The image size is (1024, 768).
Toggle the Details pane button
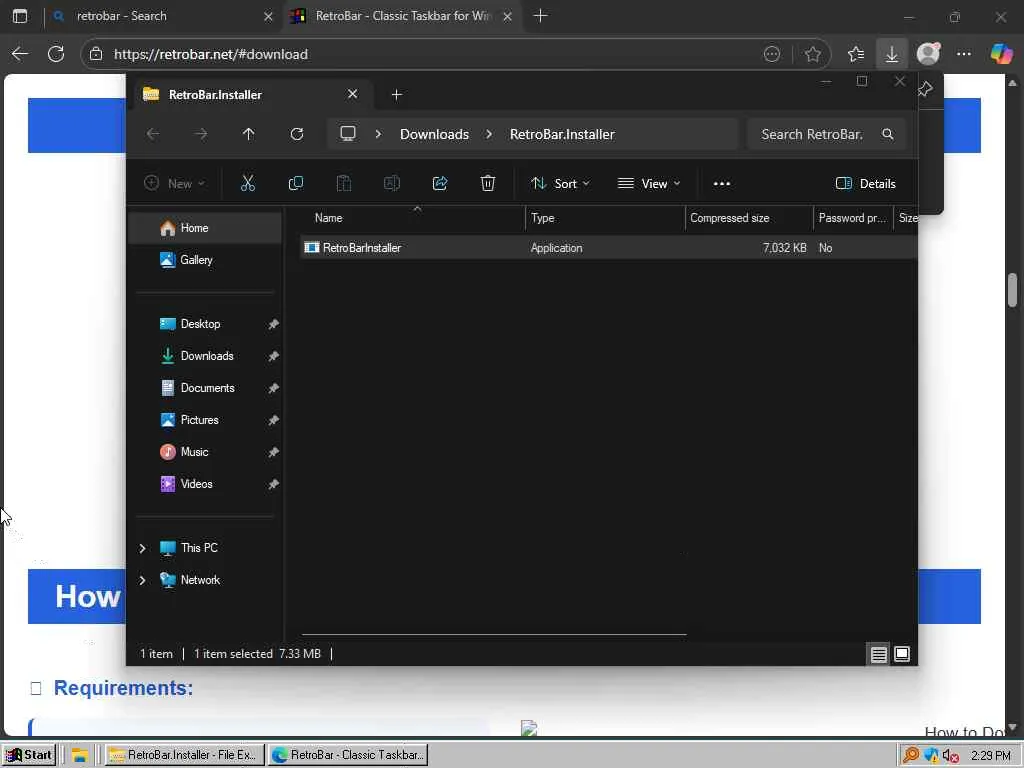click(865, 184)
